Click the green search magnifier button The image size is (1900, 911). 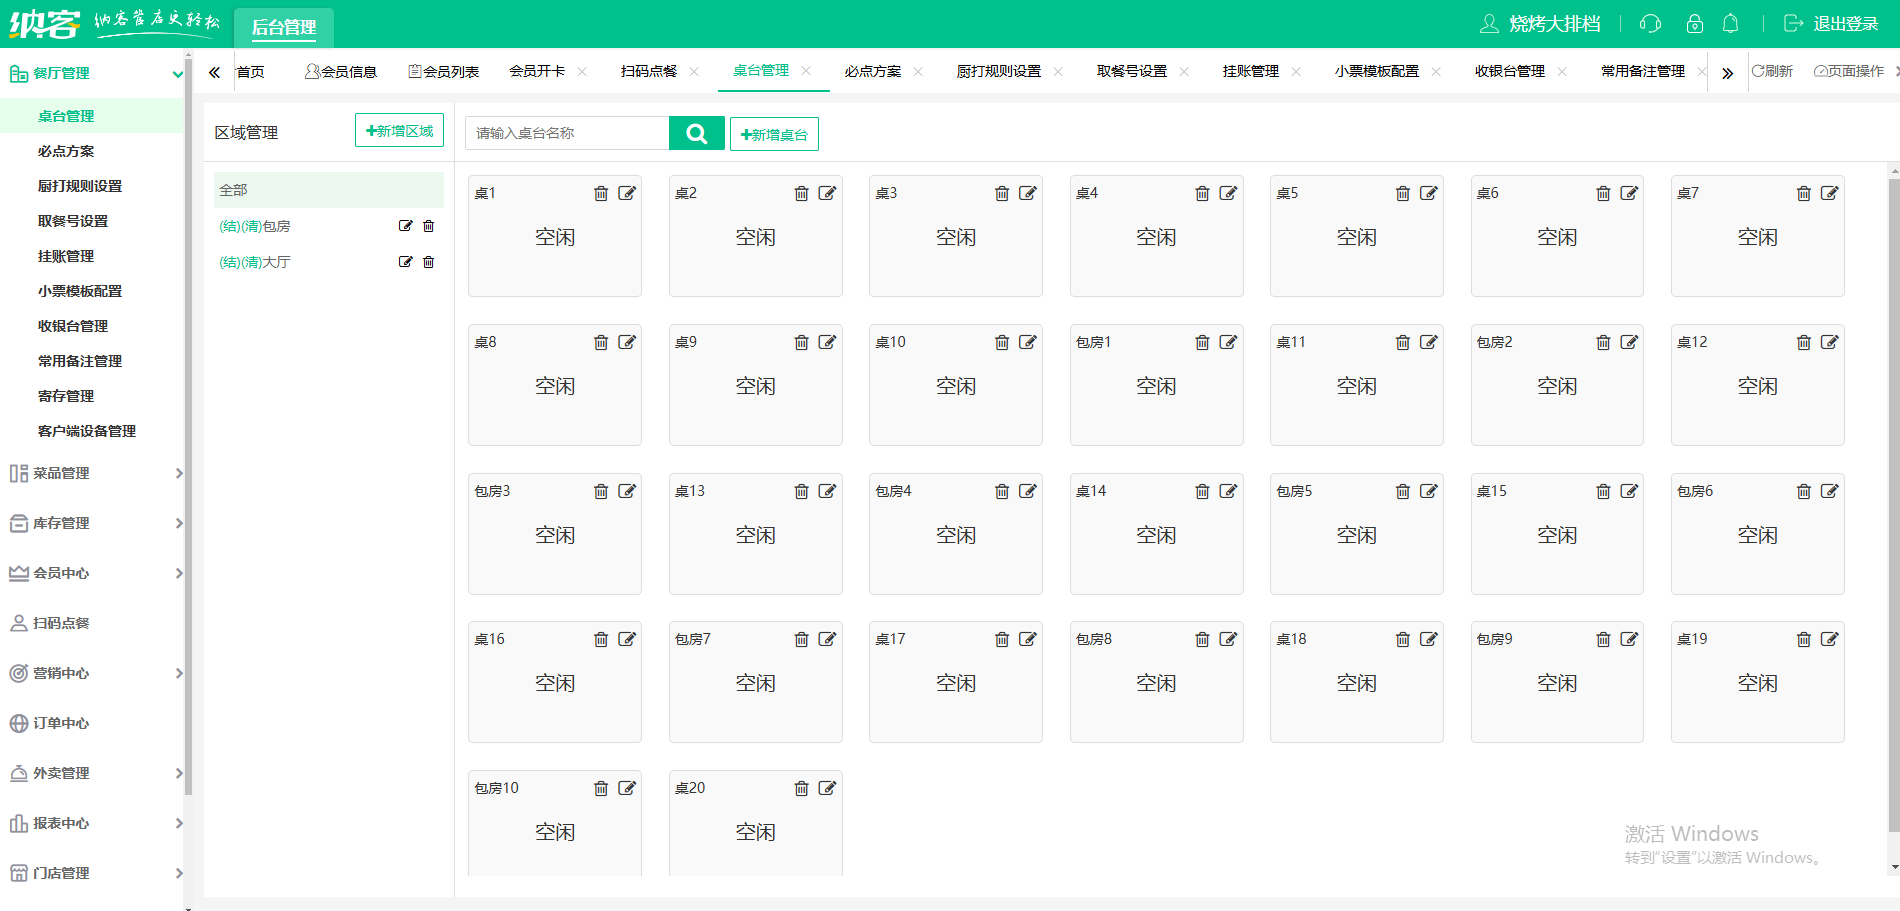[x=696, y=133]
